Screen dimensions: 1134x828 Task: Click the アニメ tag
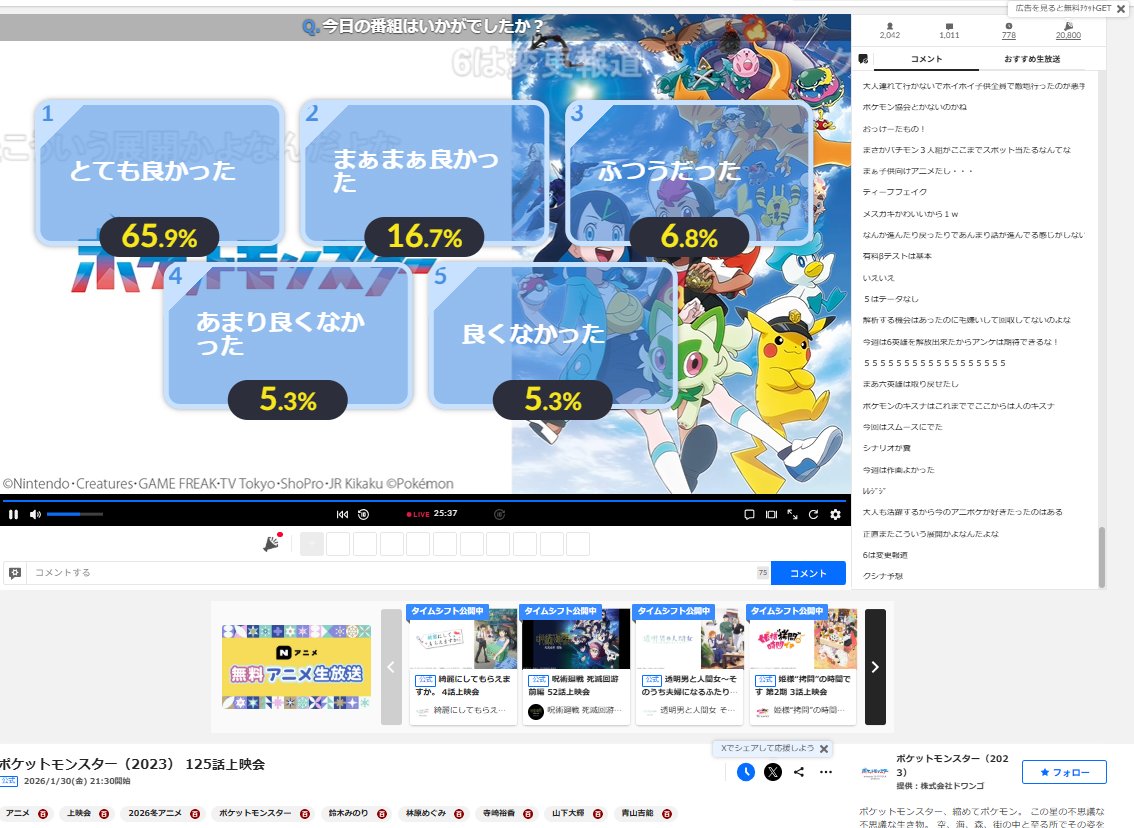click(17, 814)
